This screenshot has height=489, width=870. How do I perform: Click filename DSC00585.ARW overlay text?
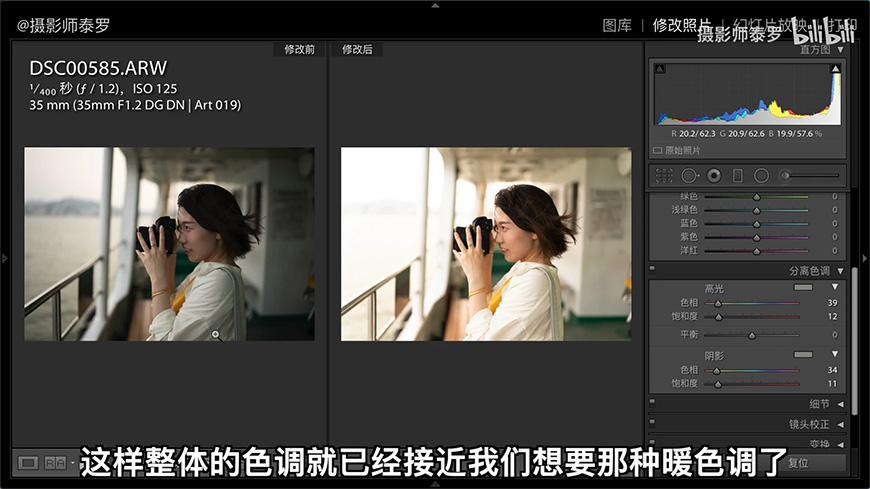(x=98, y=68)
